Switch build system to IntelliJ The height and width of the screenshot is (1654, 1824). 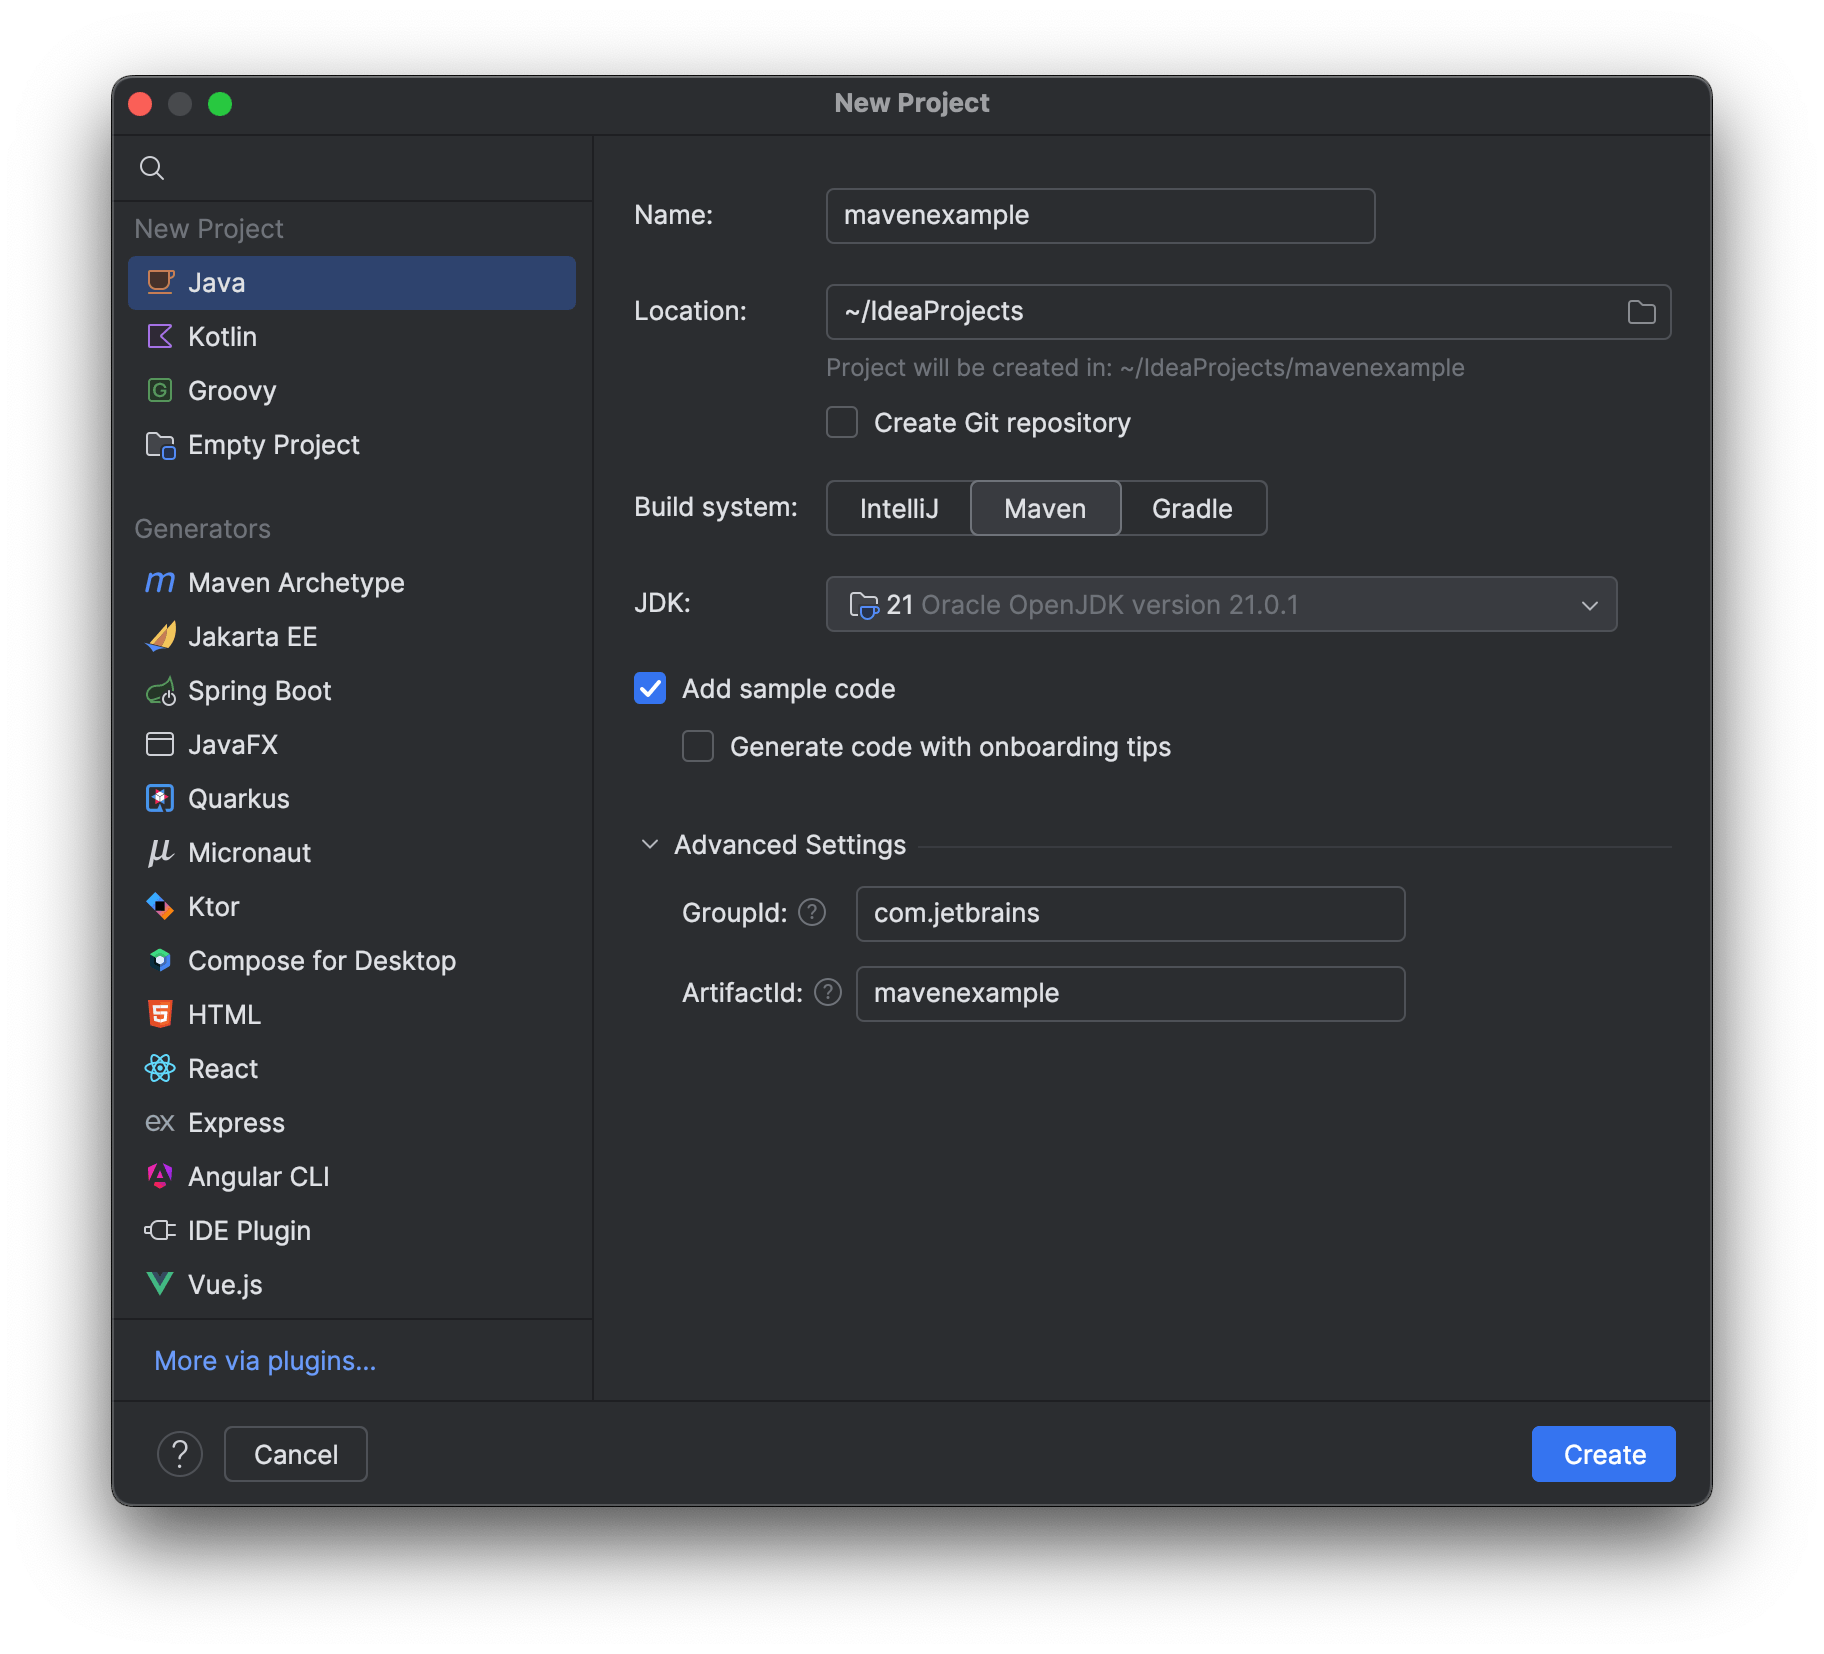[898, 508]
